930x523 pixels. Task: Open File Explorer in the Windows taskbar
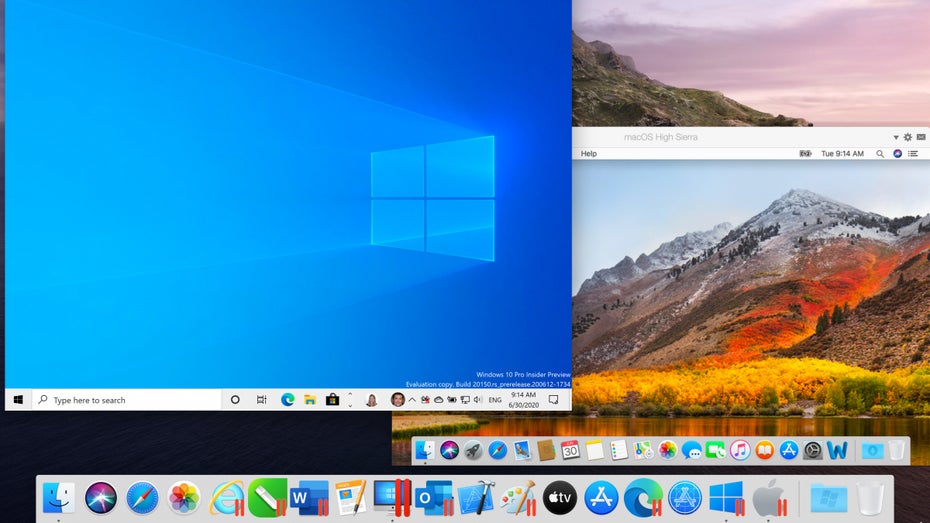(310, 400)
